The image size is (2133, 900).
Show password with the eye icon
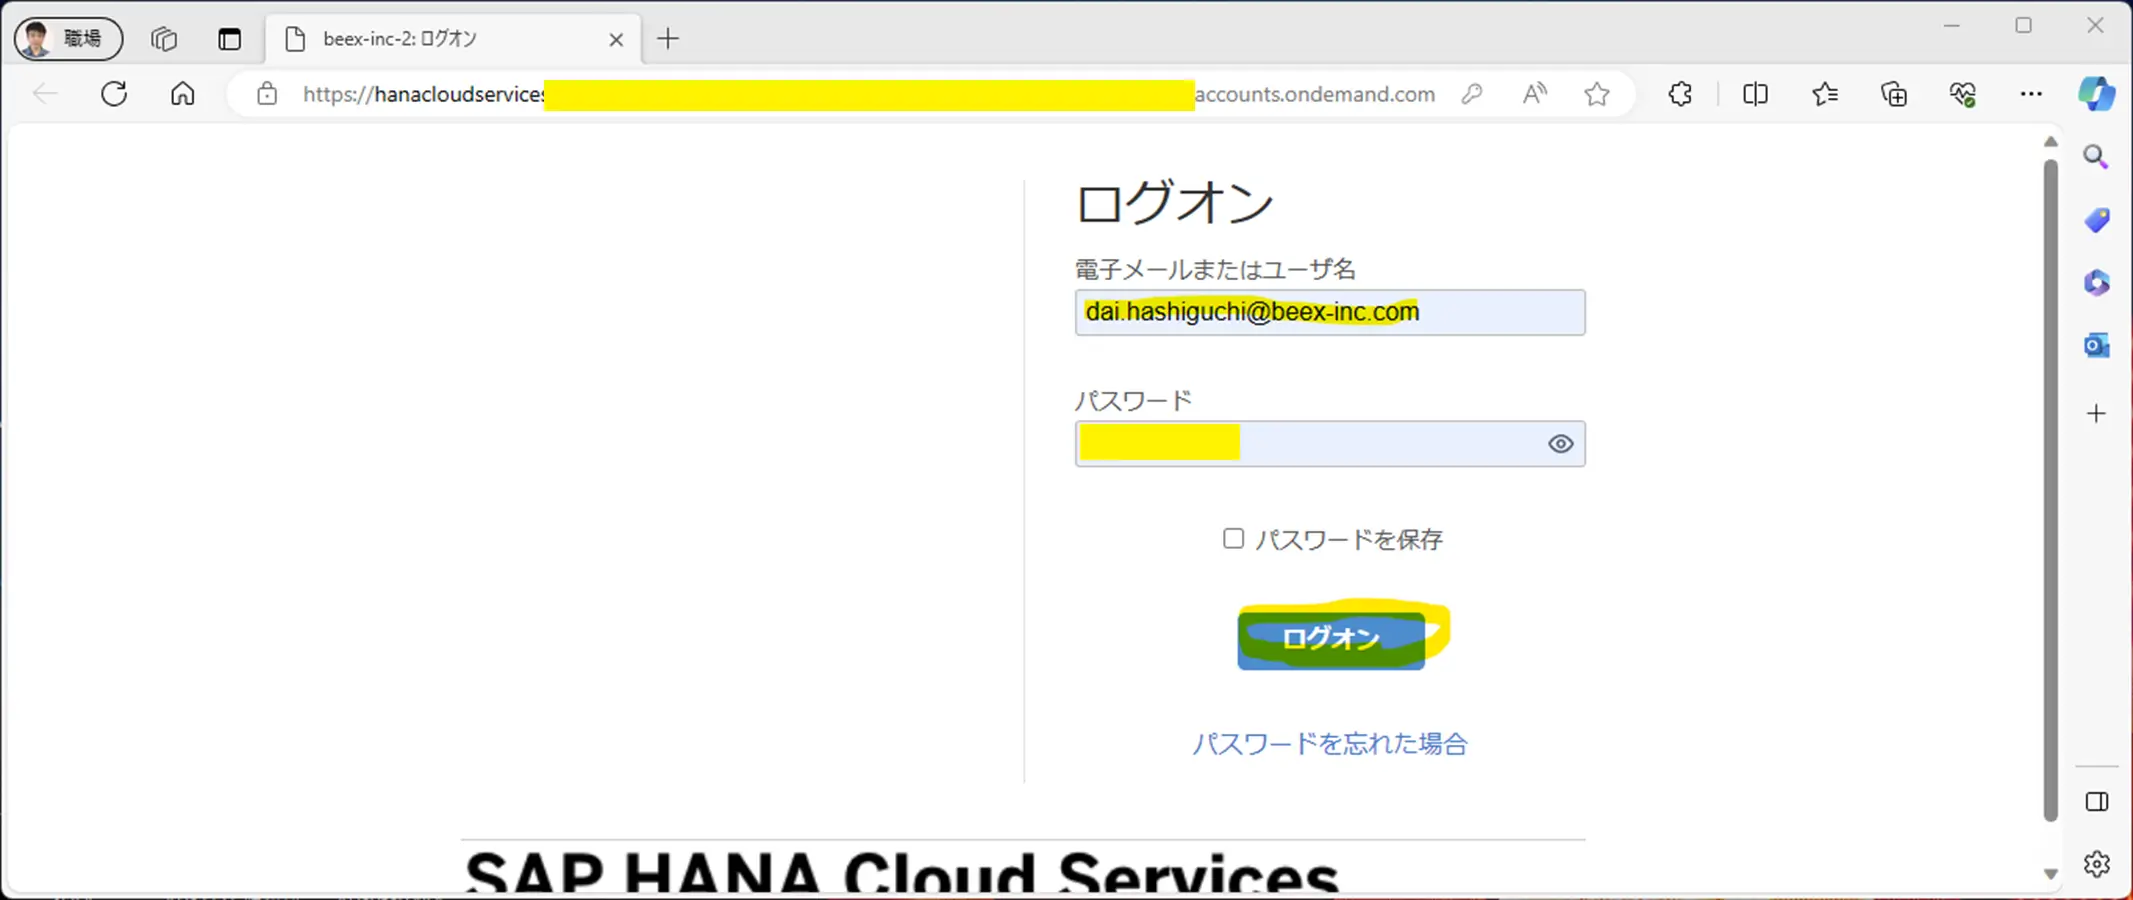(x=1560, y=444)
